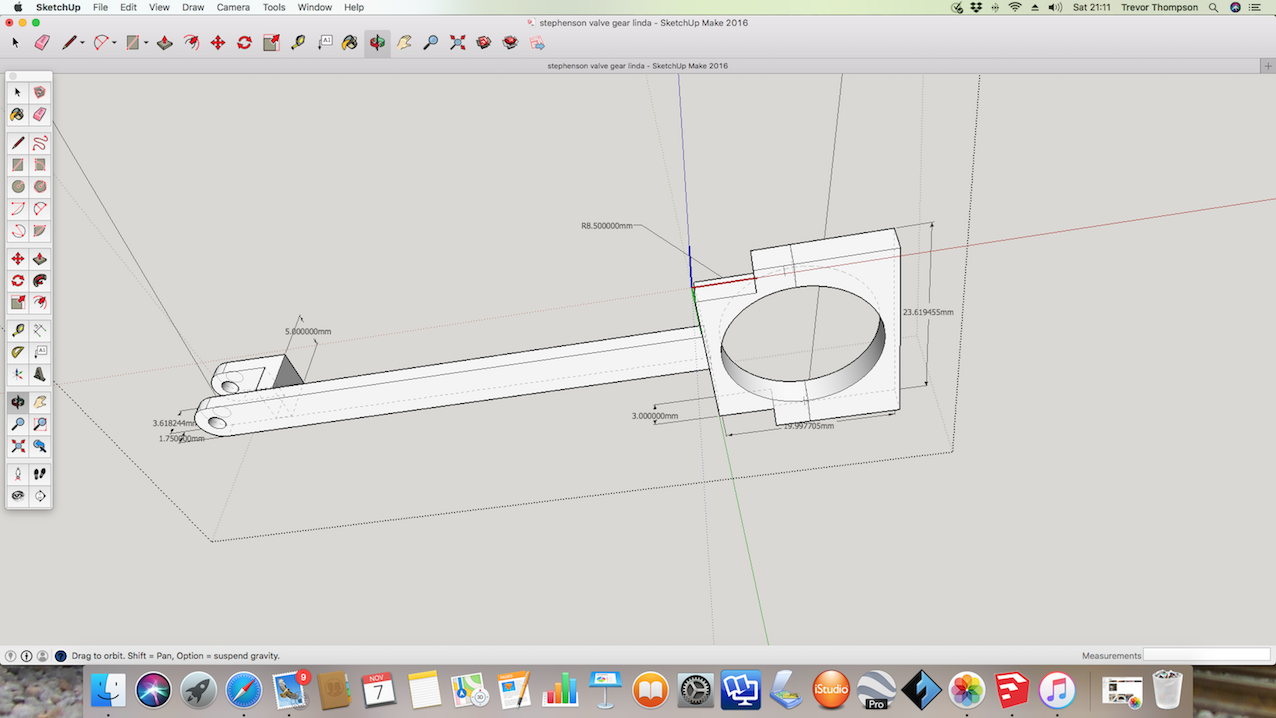The height and width of the screenshot is (718, 1276).
Task: Select the Offset tool in top toolbar
Action: click(192, 43)
